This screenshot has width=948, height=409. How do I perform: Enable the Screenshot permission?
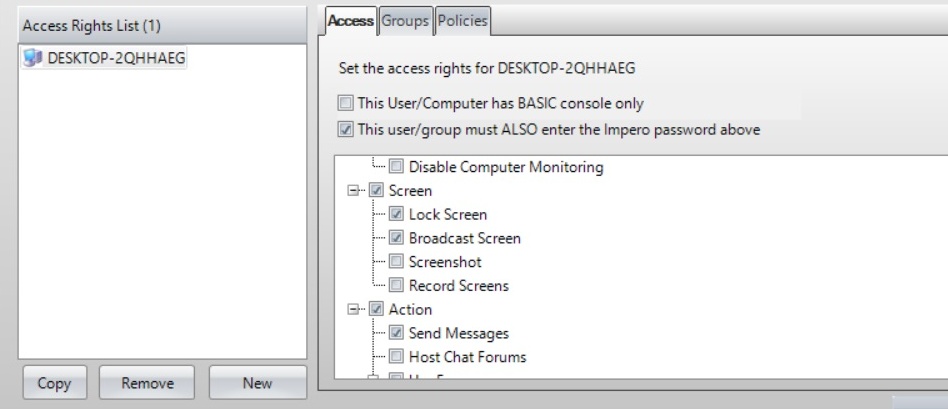click(x=397, y=262)
